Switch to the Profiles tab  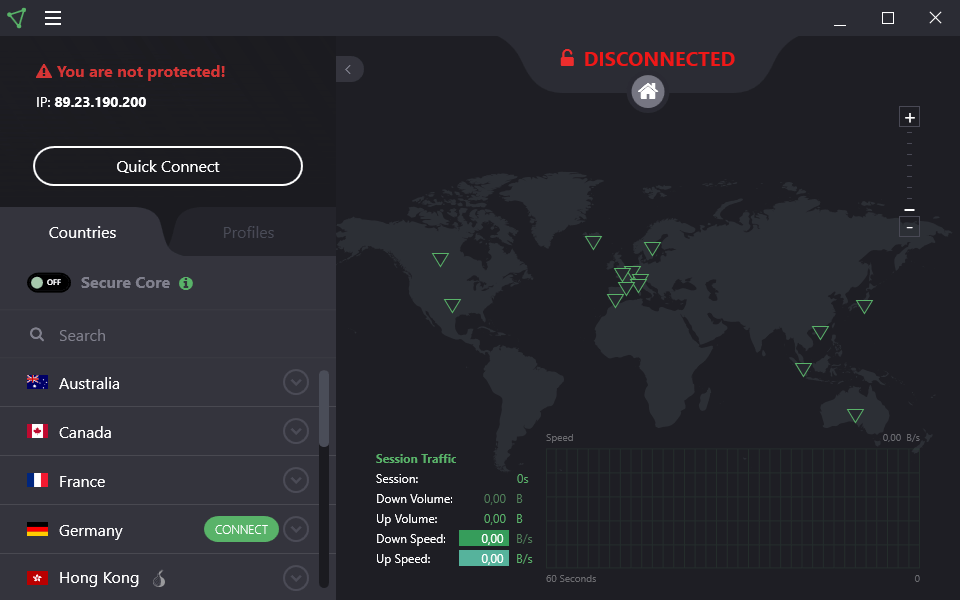249,233
